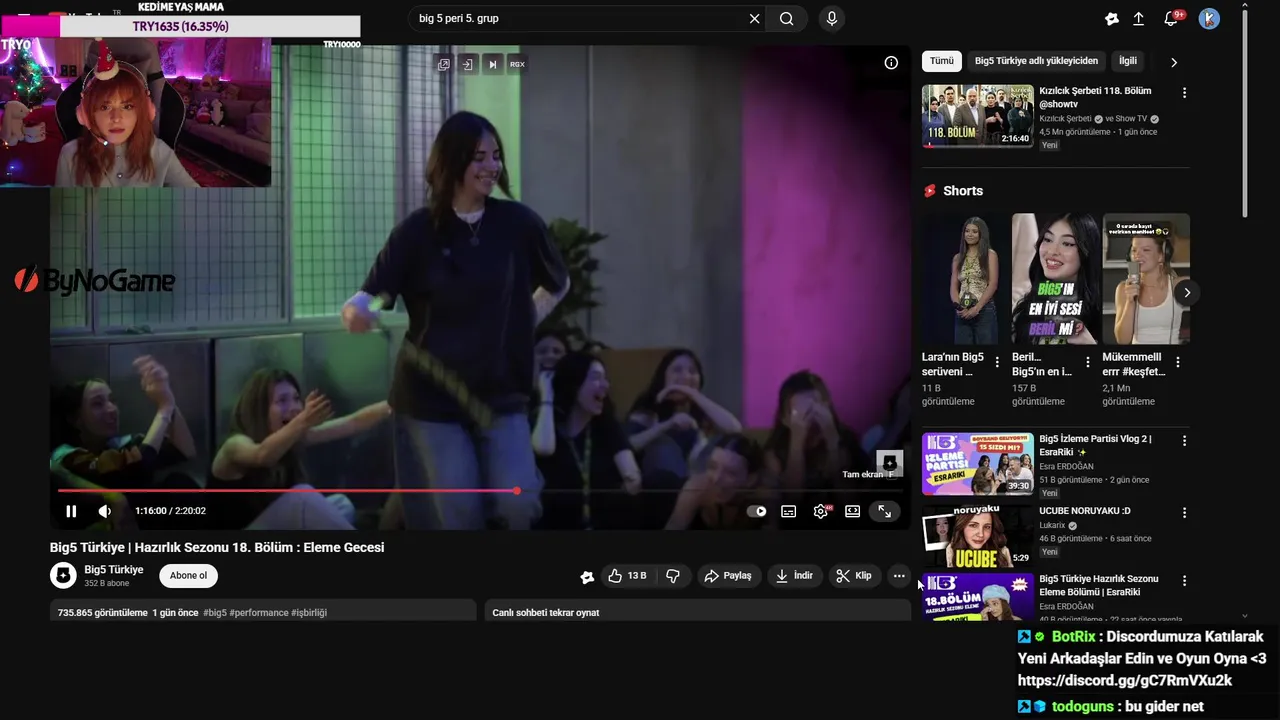Open Esra ERDOĞAN channel under Vlog 2
This screenshot has width=1280, height=720.
click(1067, 466)
